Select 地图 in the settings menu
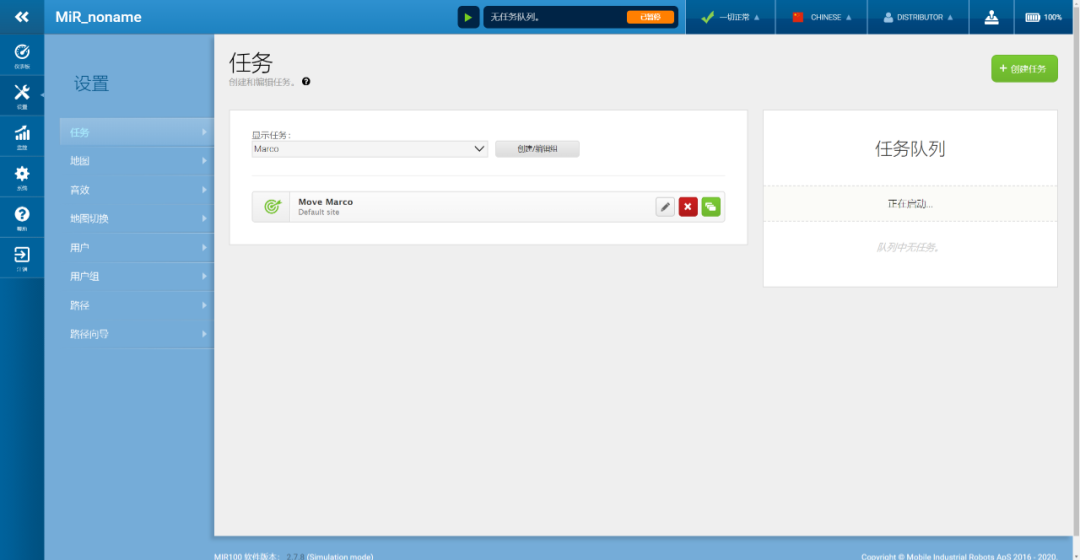Image resolution: width=1080 pixels, height=560 pixels. click(x=137, y=161)
